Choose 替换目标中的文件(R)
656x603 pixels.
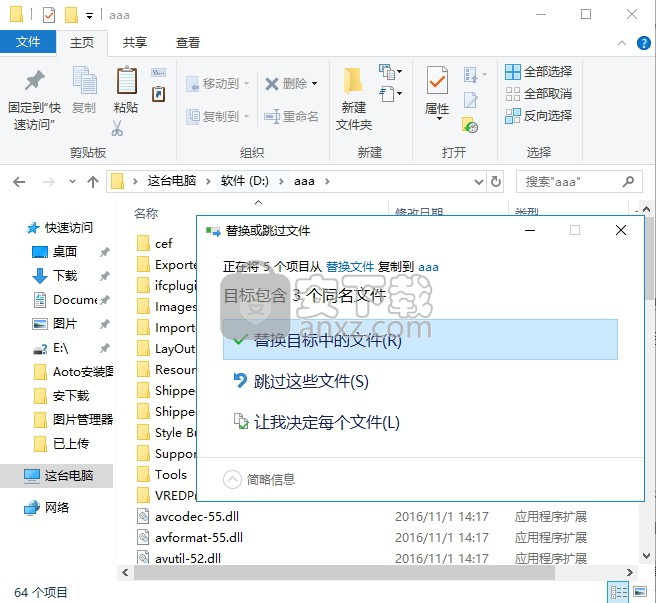tap(420, 339)
